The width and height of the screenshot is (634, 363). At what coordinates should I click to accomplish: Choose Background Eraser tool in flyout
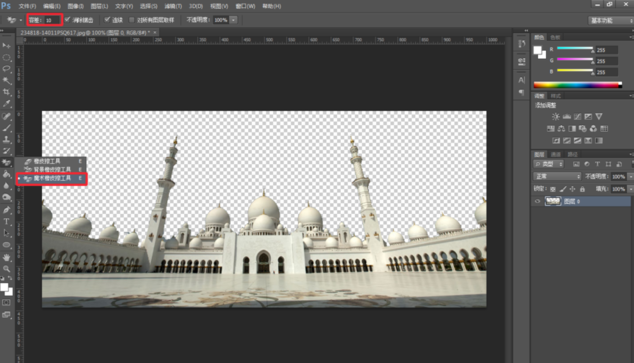(51, 169)
